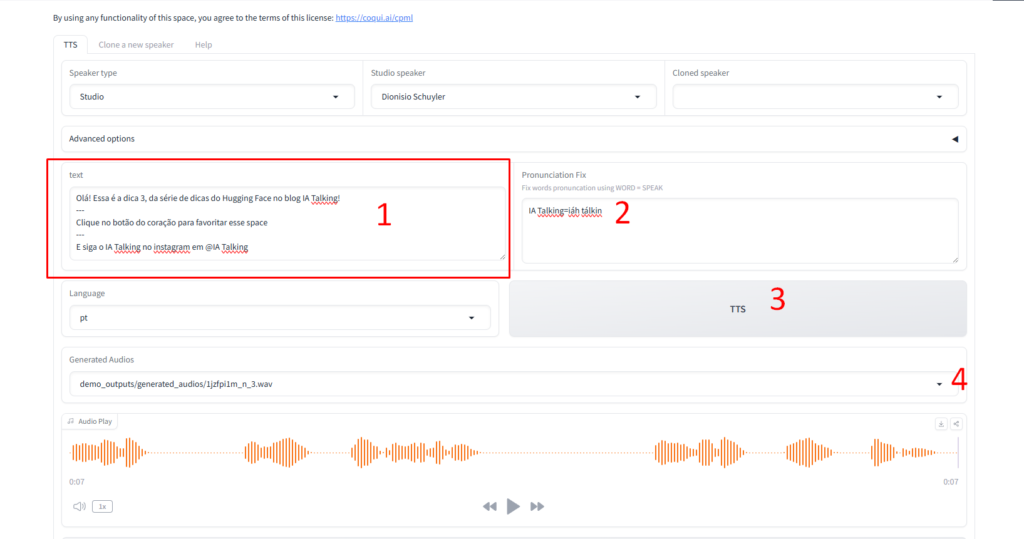This screenshot has width=1024, height=539.
Task: Click the volume speaker icon
Action: tap(79, 507)
